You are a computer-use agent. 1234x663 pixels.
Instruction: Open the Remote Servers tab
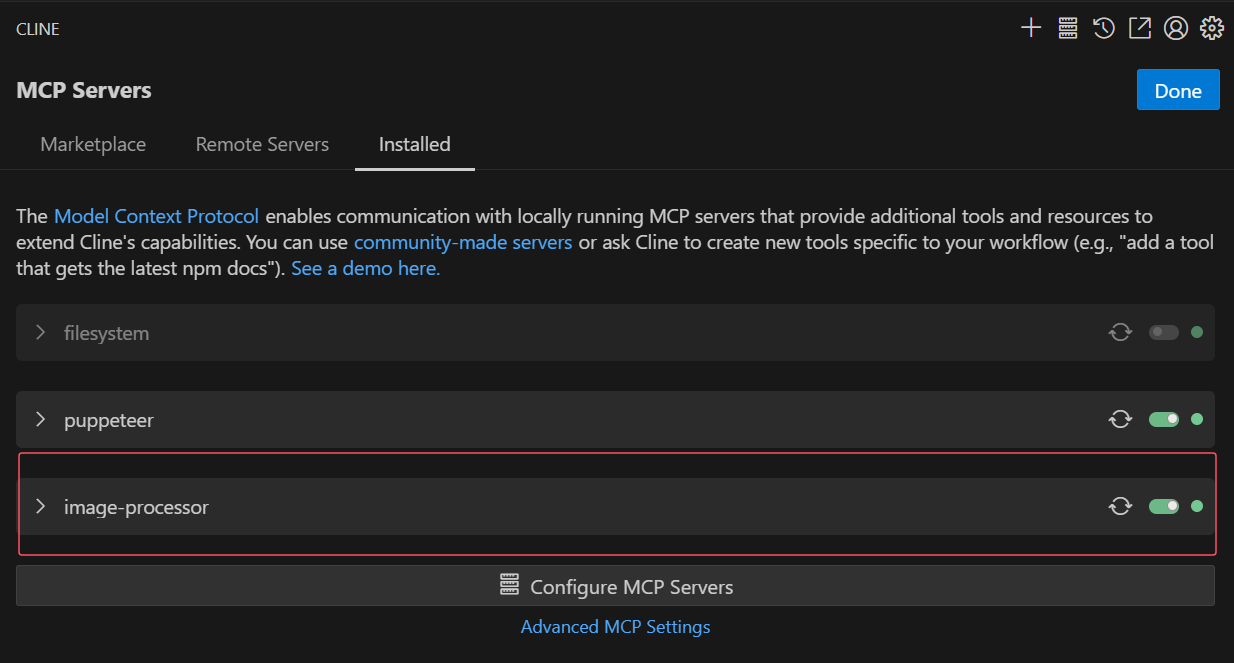[261, 144]
